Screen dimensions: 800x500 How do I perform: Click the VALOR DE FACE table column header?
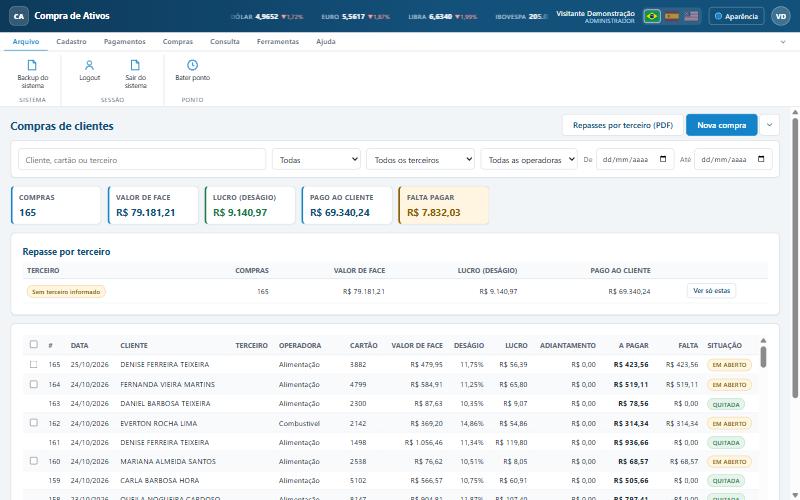pos(417,345)
